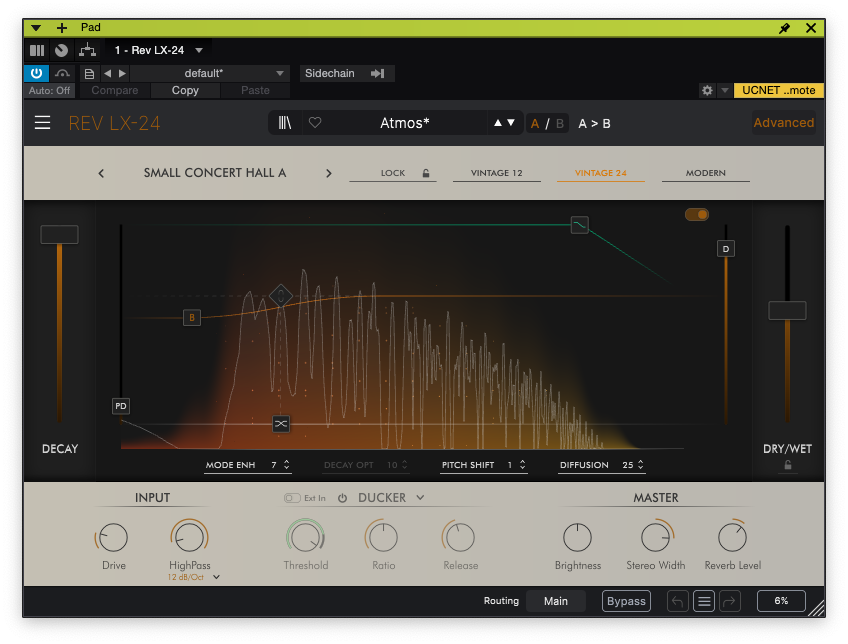Image resolution: width=848 pixels, height=644 pixels.
Task: Click the UCNET ..mote button
Action: coord(778,90)
